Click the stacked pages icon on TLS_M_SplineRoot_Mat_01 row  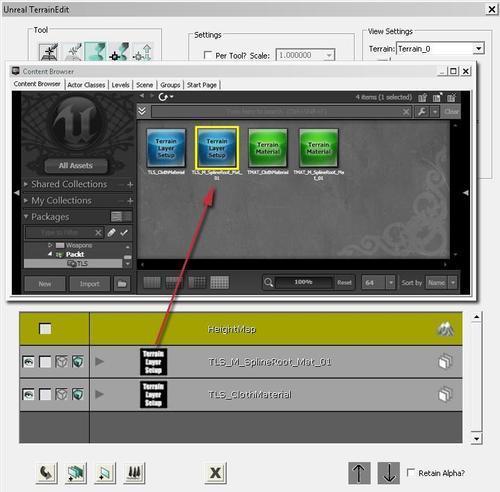tap(445, 362)
